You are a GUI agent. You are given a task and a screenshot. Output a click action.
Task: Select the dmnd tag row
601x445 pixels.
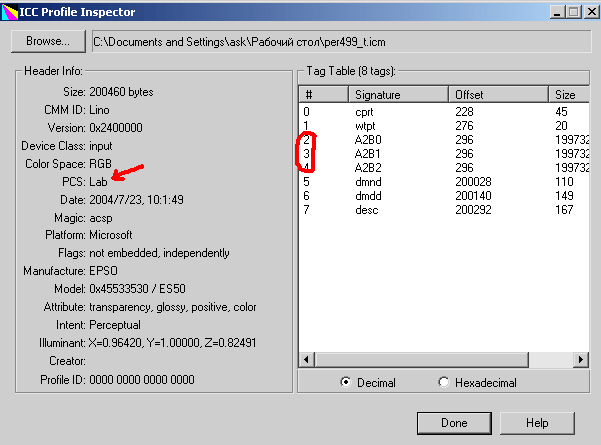pyautogui.click(x=444, y=182)
